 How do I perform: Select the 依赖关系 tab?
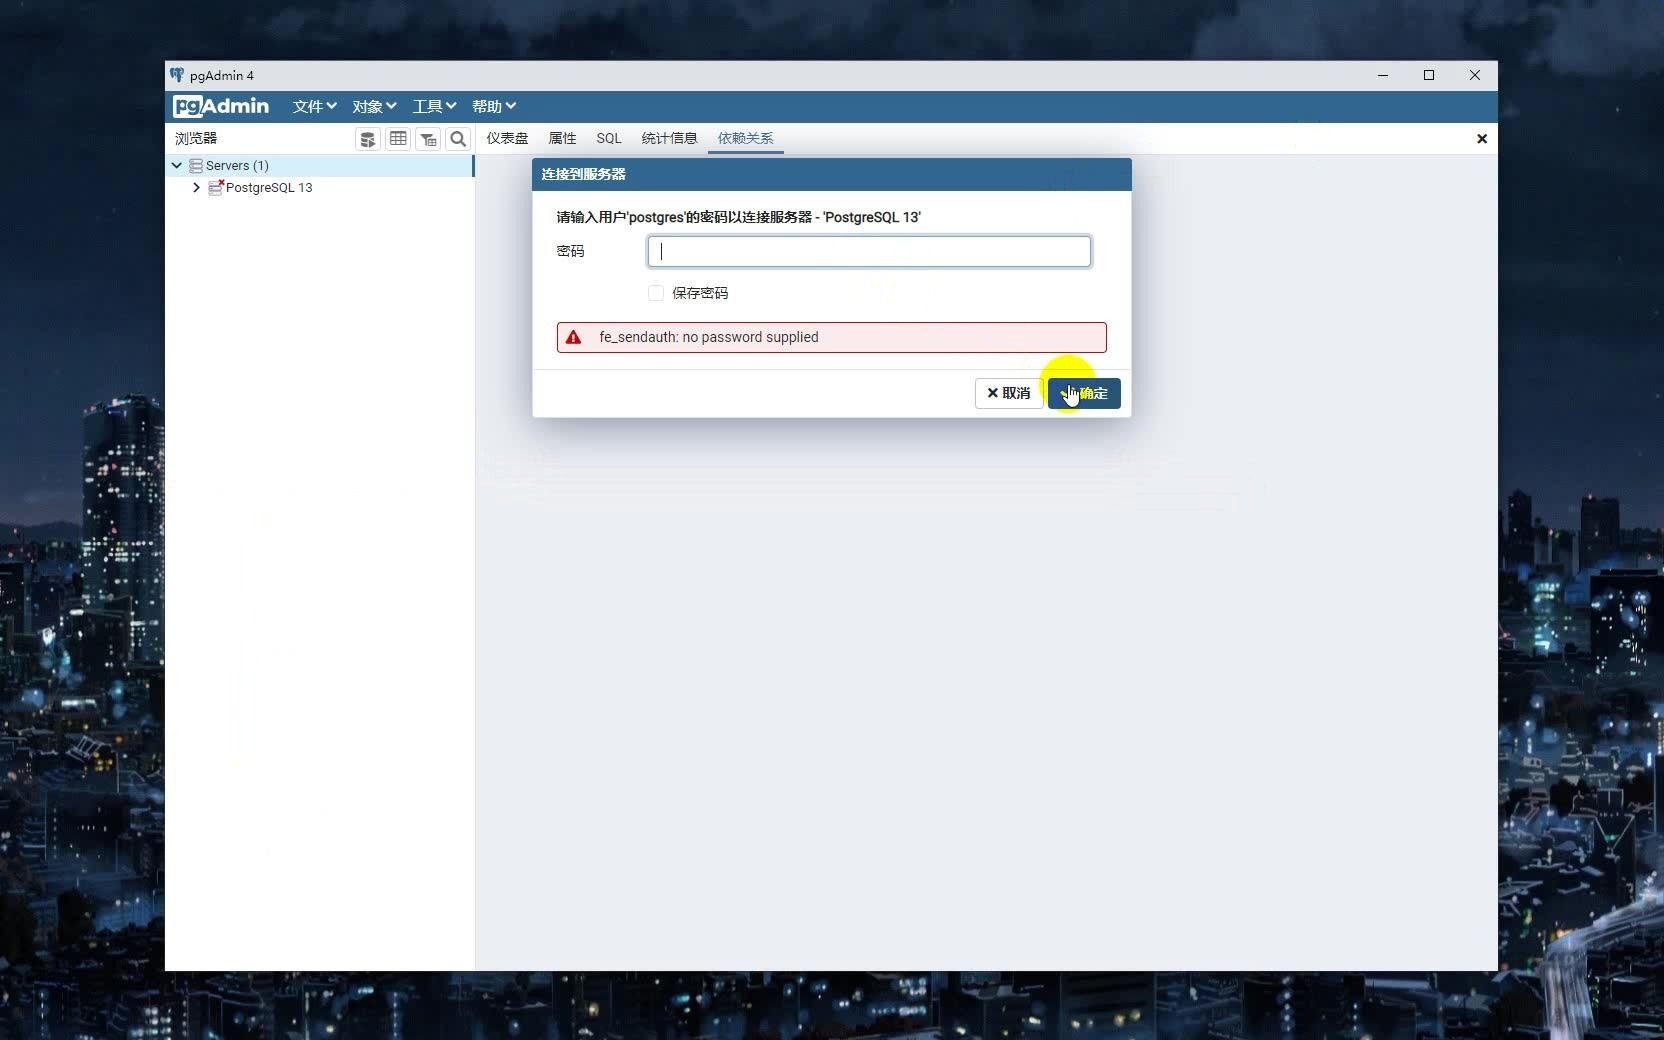click(745, 139)
